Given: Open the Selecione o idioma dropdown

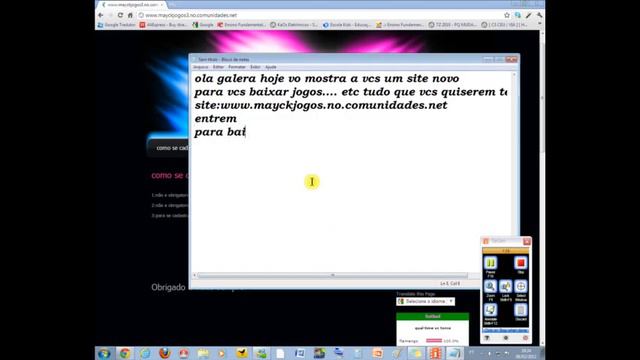Looking at the screenshot, I should pyautogui.click(x=425, y=301).
